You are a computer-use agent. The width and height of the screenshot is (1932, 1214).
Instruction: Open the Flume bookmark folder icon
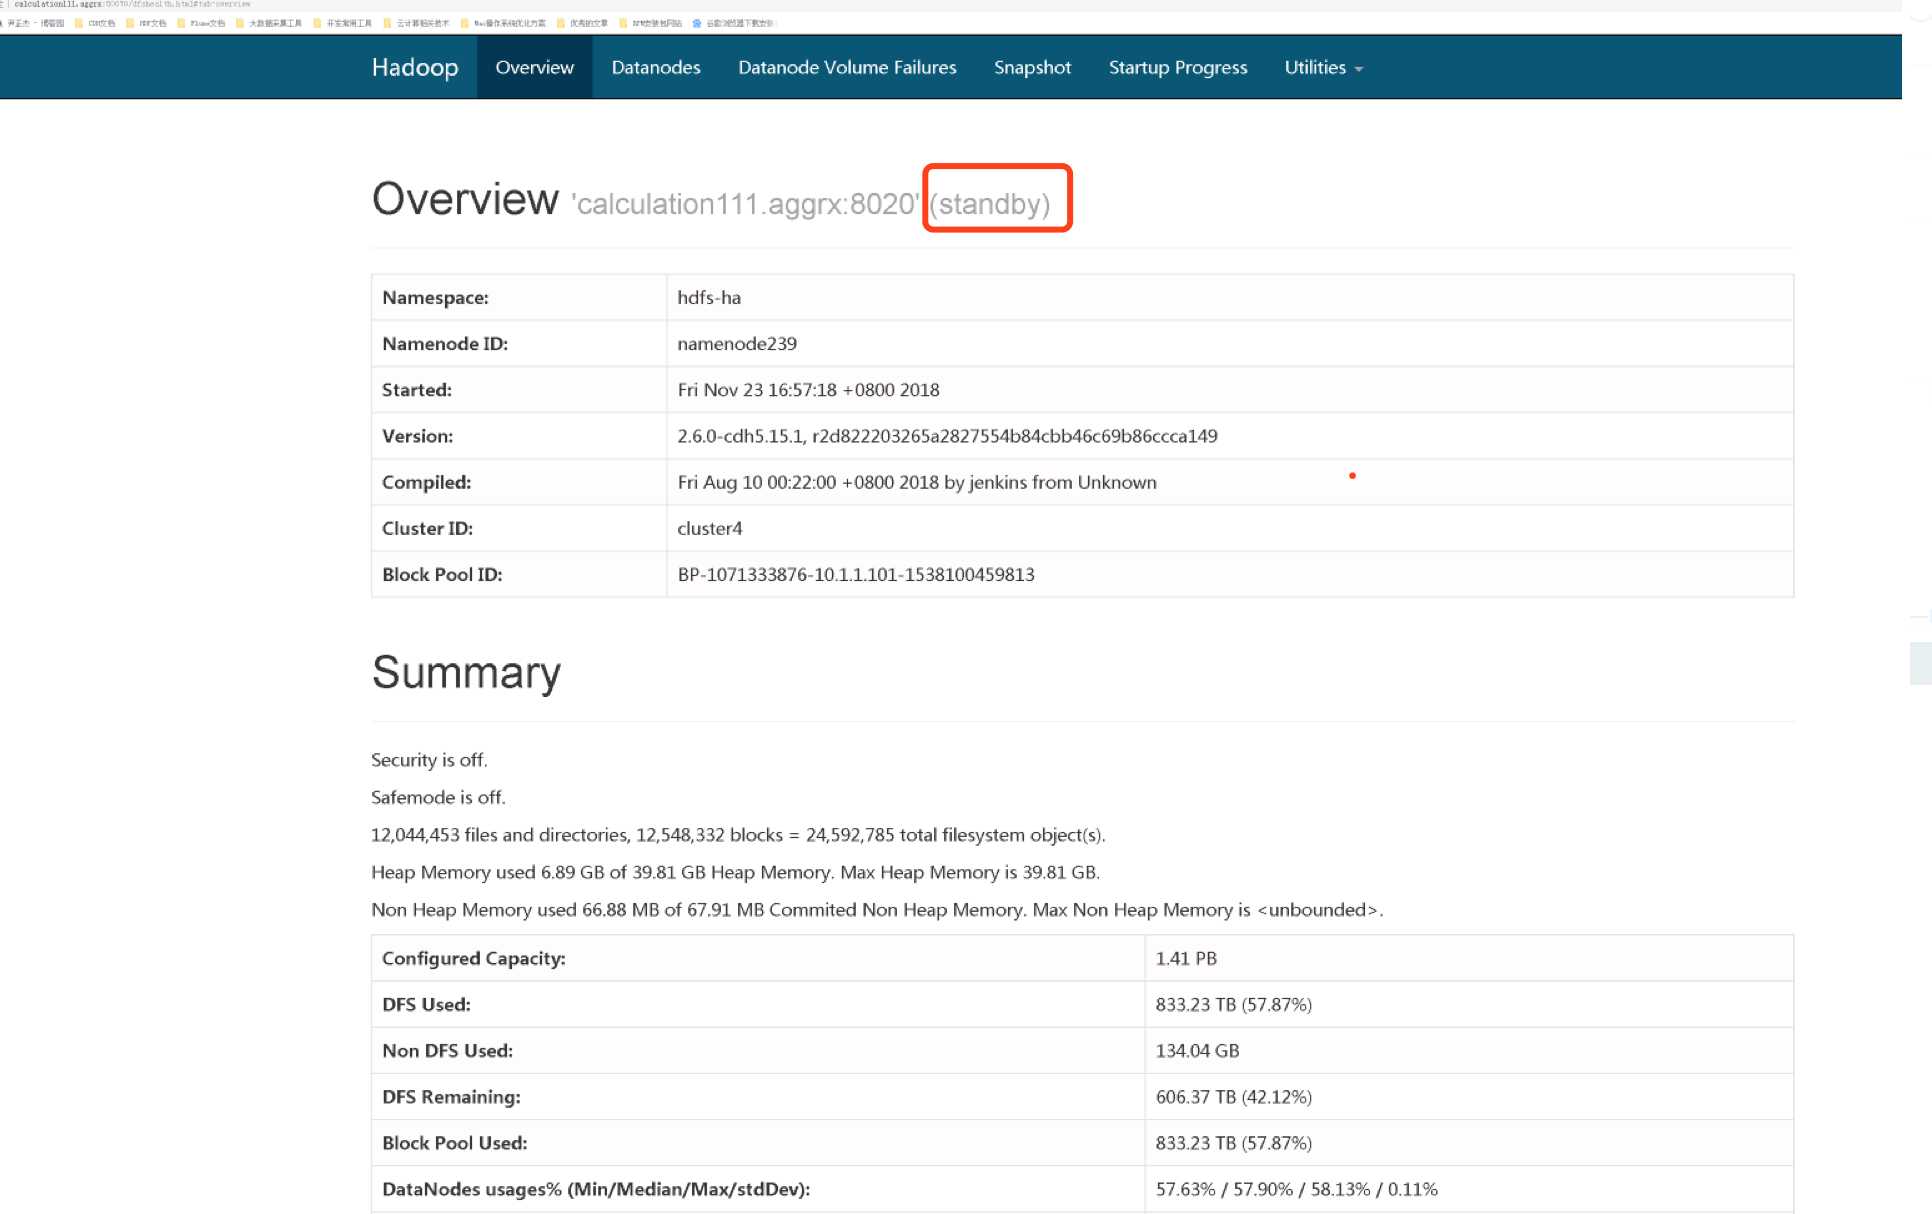click(181, 23)
